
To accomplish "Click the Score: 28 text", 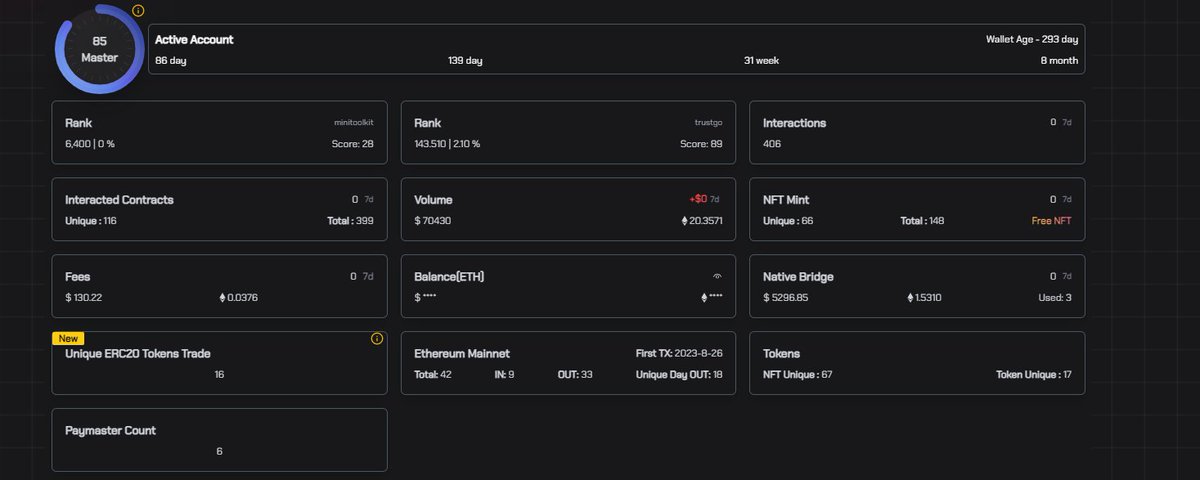I will [x=353, y=144].
